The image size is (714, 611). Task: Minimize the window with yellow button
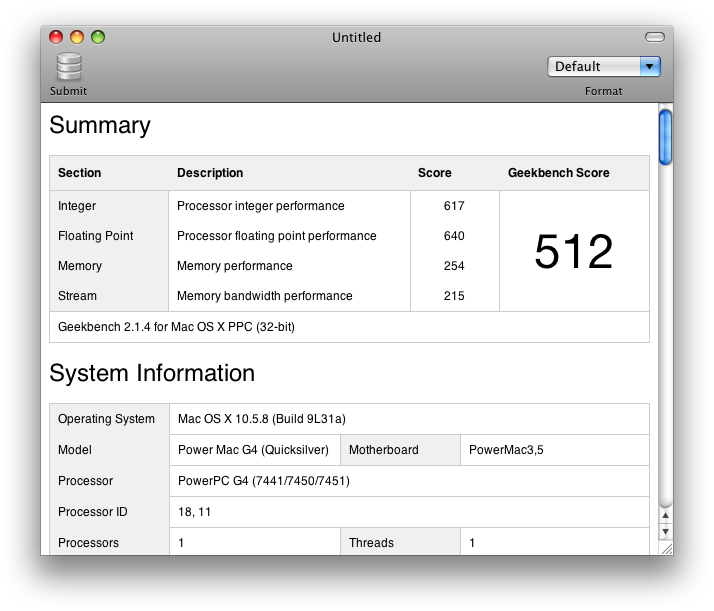click(77, 37)
